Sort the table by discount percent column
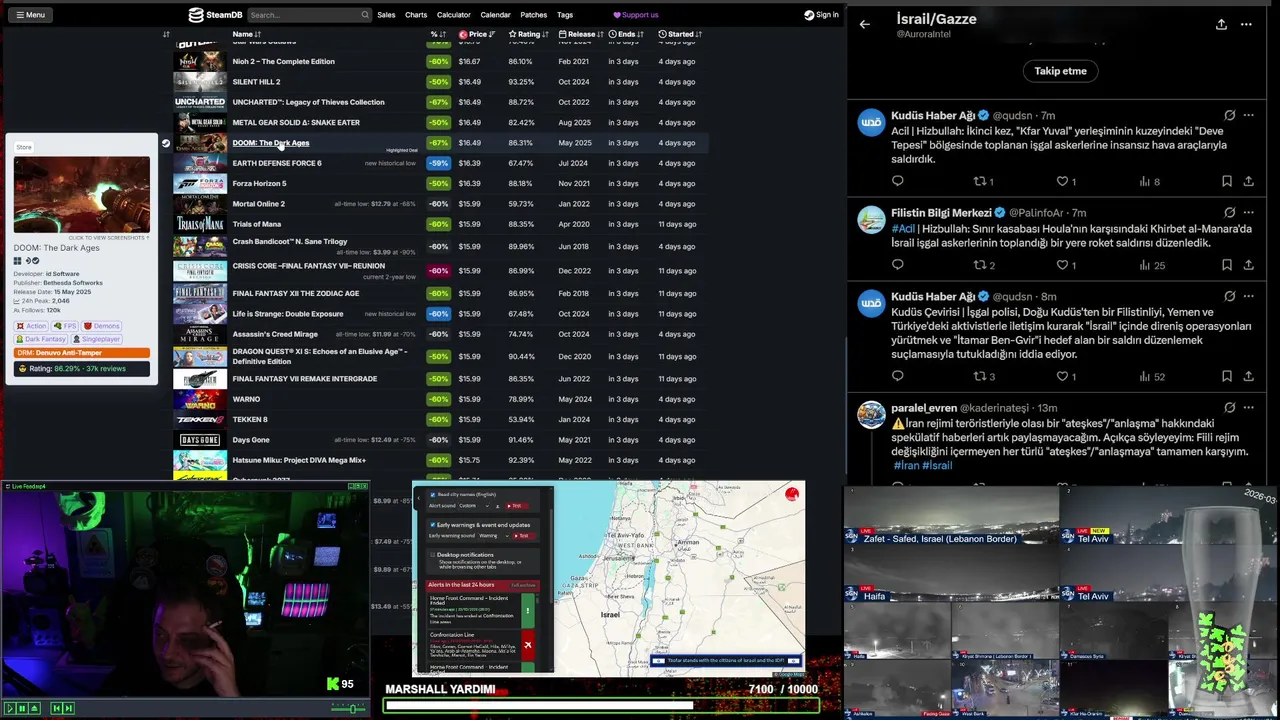This screenshot has height=720, width=1280. pos(437,34)
